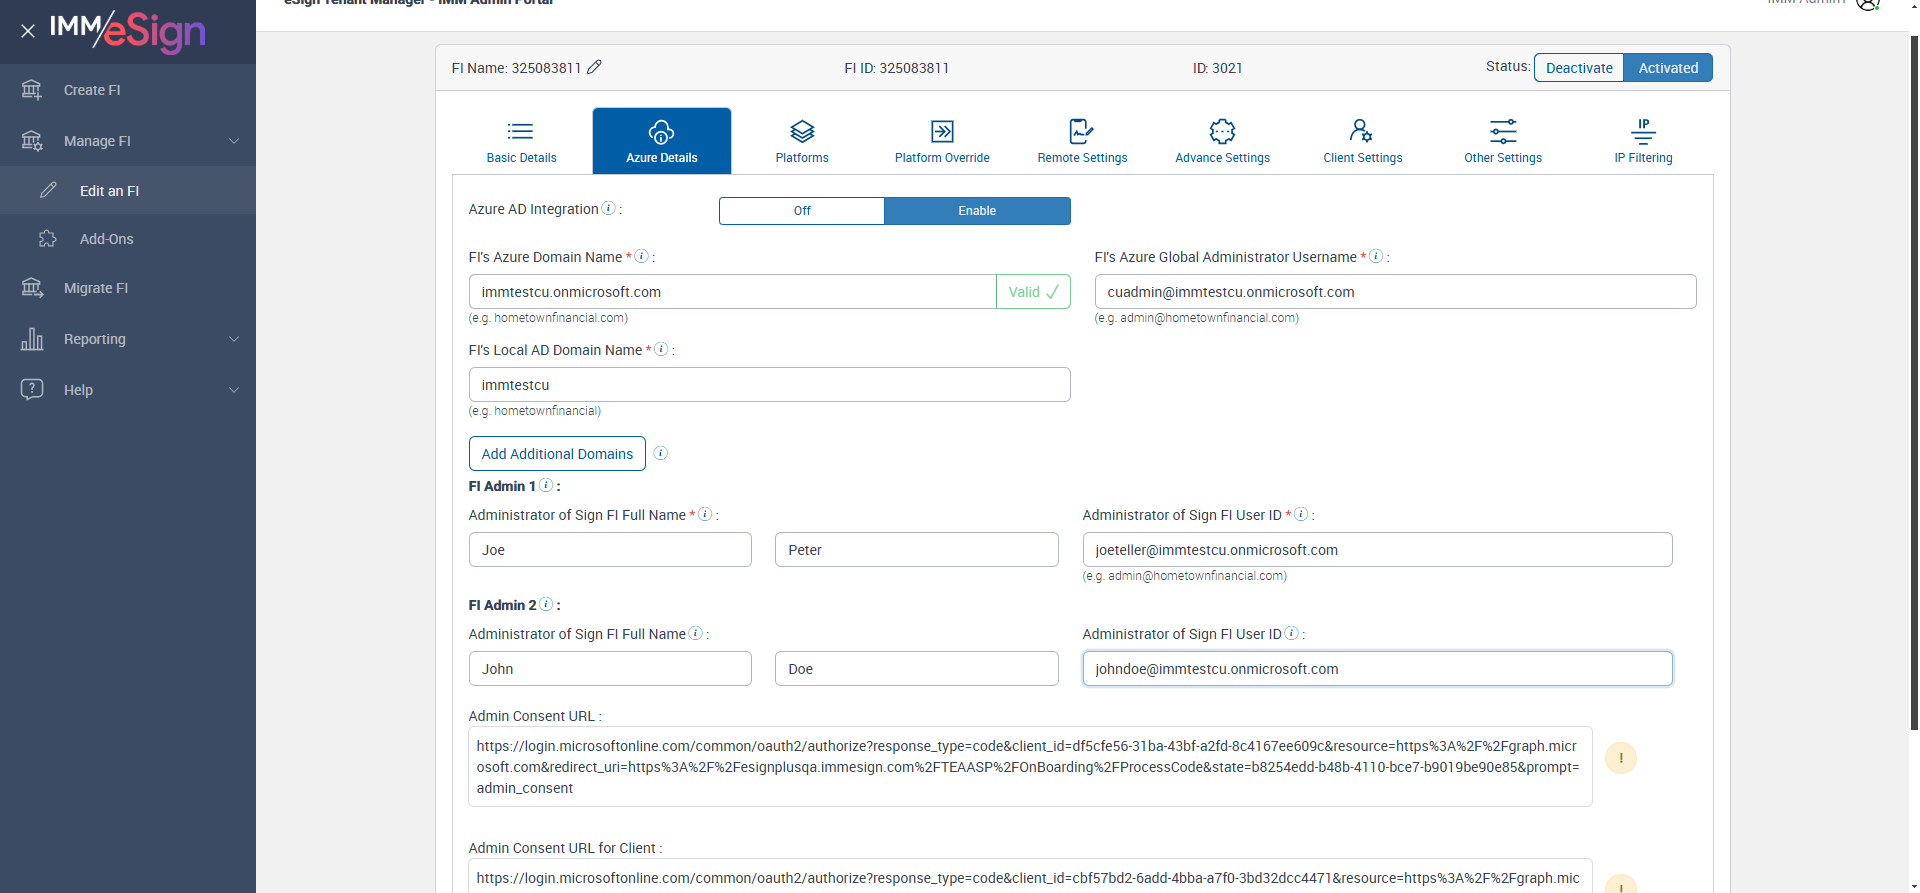Switch to the IP Filtering tab

(1643, 141)
